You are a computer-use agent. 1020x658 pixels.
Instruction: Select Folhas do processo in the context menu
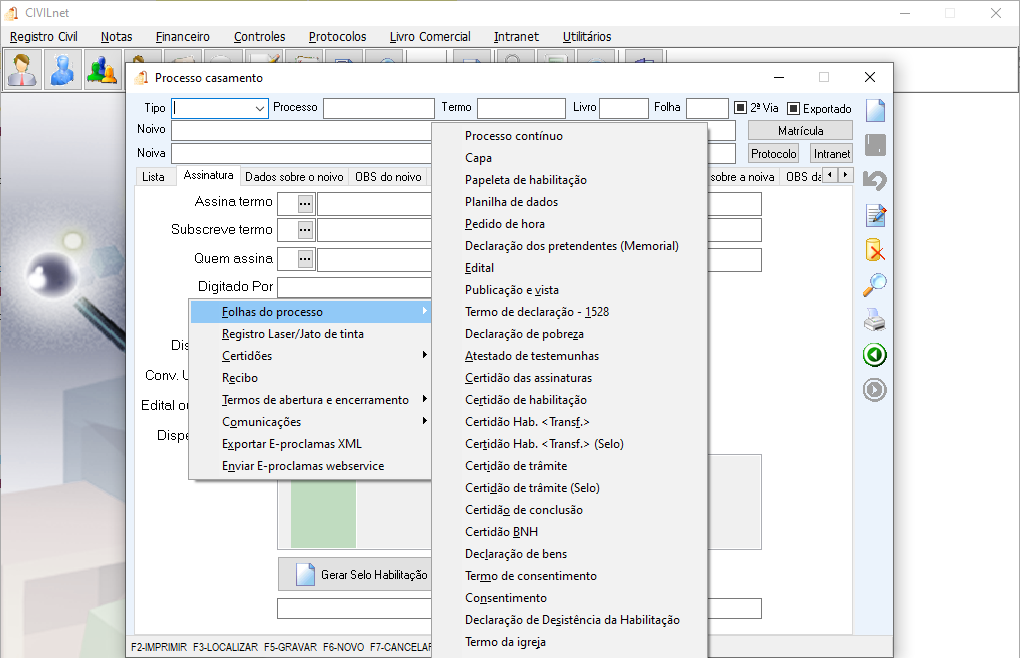(x=311, y=312)
